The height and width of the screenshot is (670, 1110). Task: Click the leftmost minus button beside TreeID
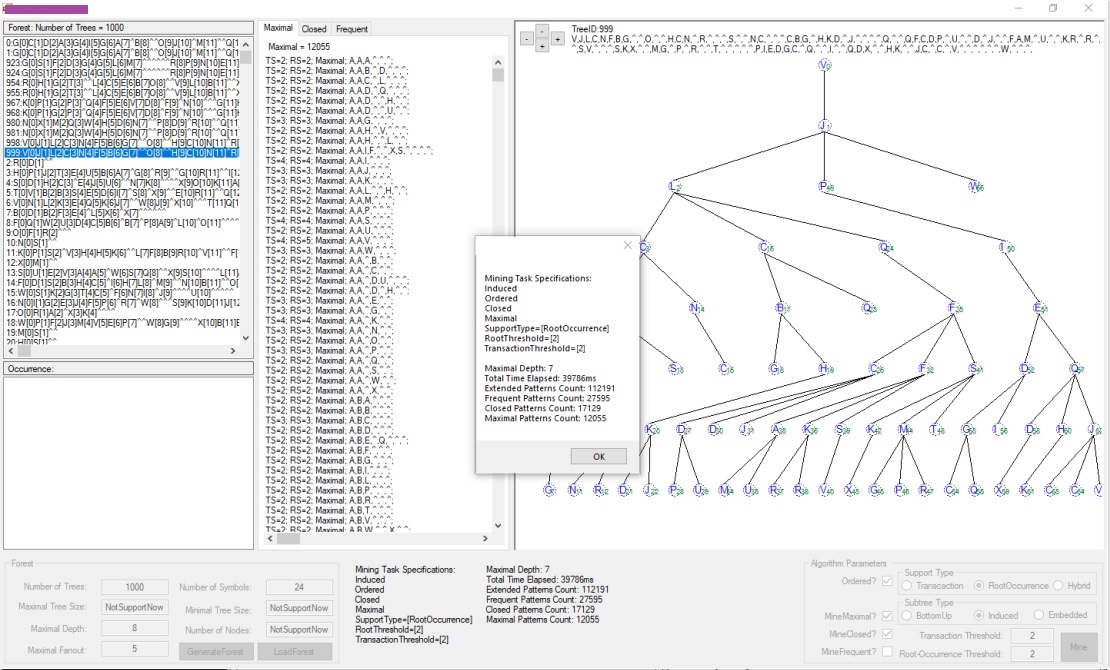527,39
